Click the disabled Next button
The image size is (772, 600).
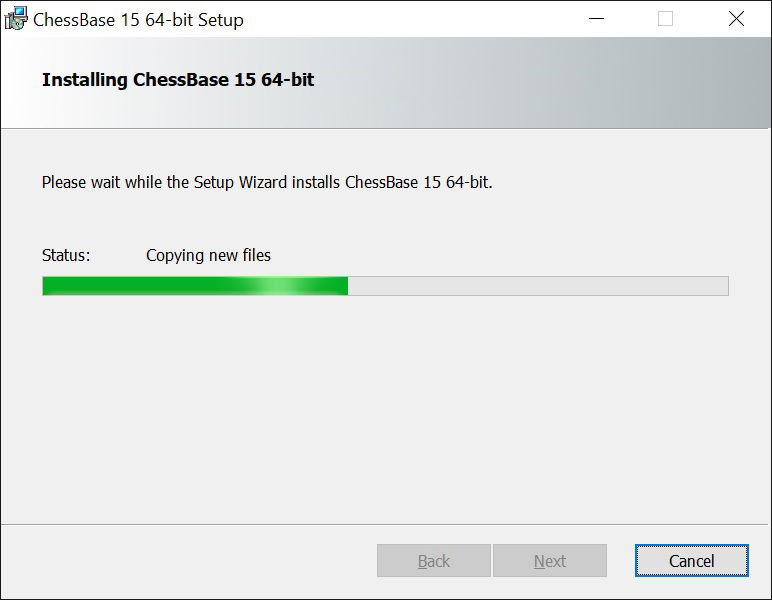point(549,561)
